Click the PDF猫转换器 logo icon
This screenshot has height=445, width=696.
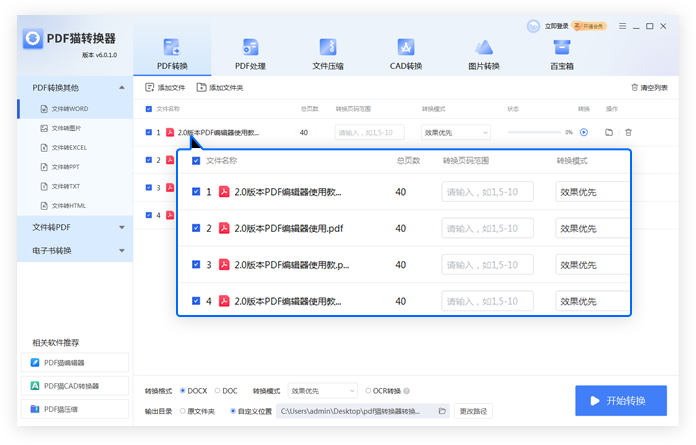32,39
